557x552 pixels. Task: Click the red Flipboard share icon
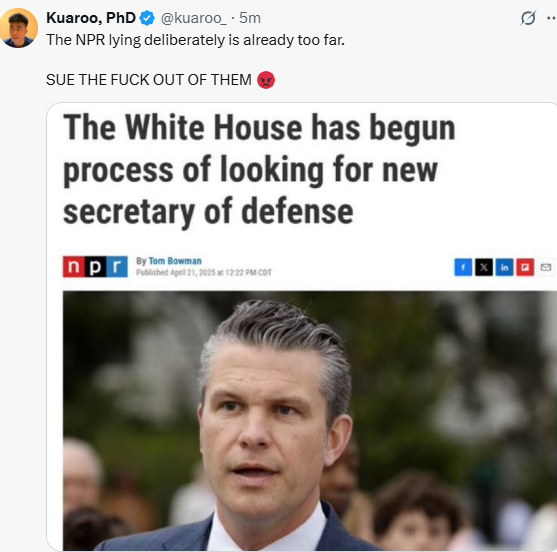point(525,267)
